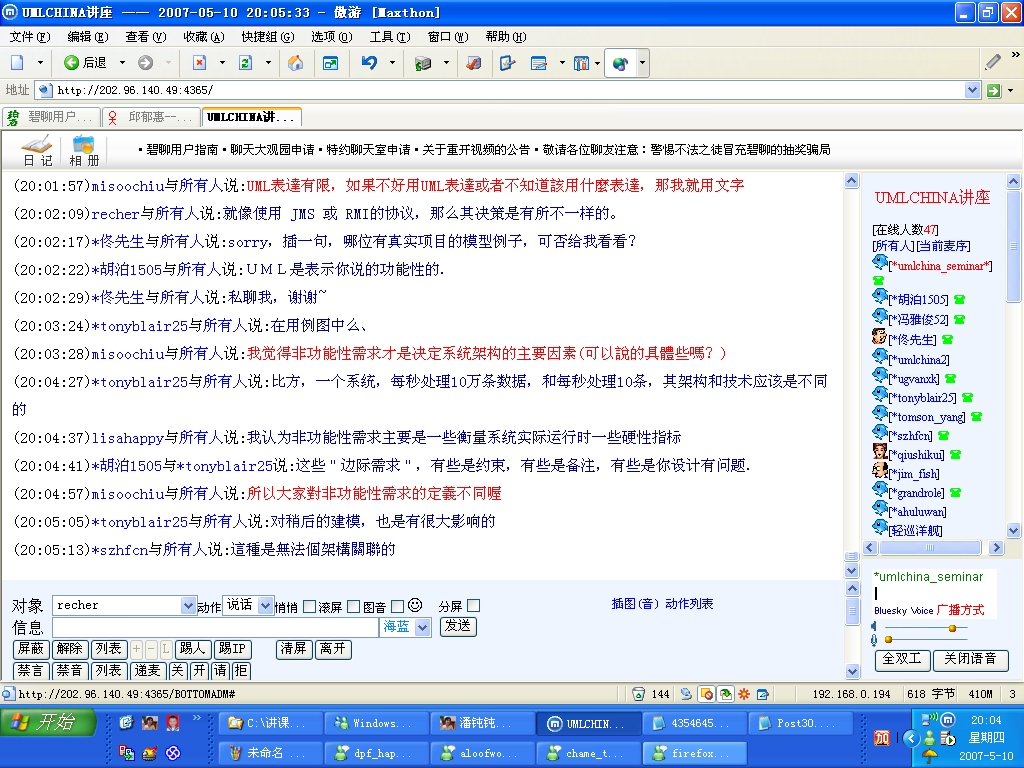Click the 发送 send button
Image resolution: width=1024 pixels, height=768 pixels.
pos(458,626)
